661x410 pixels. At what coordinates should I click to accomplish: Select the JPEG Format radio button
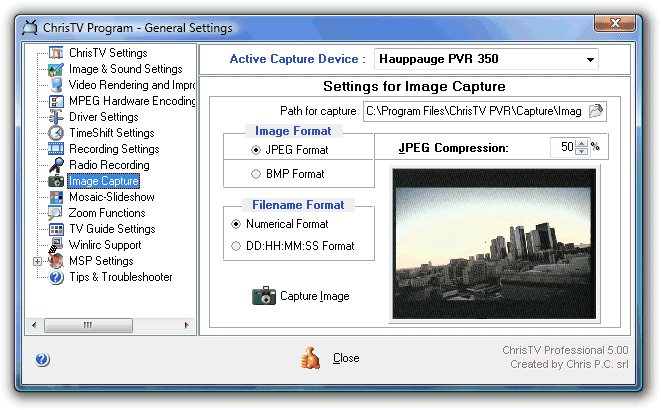coord(255,150)
